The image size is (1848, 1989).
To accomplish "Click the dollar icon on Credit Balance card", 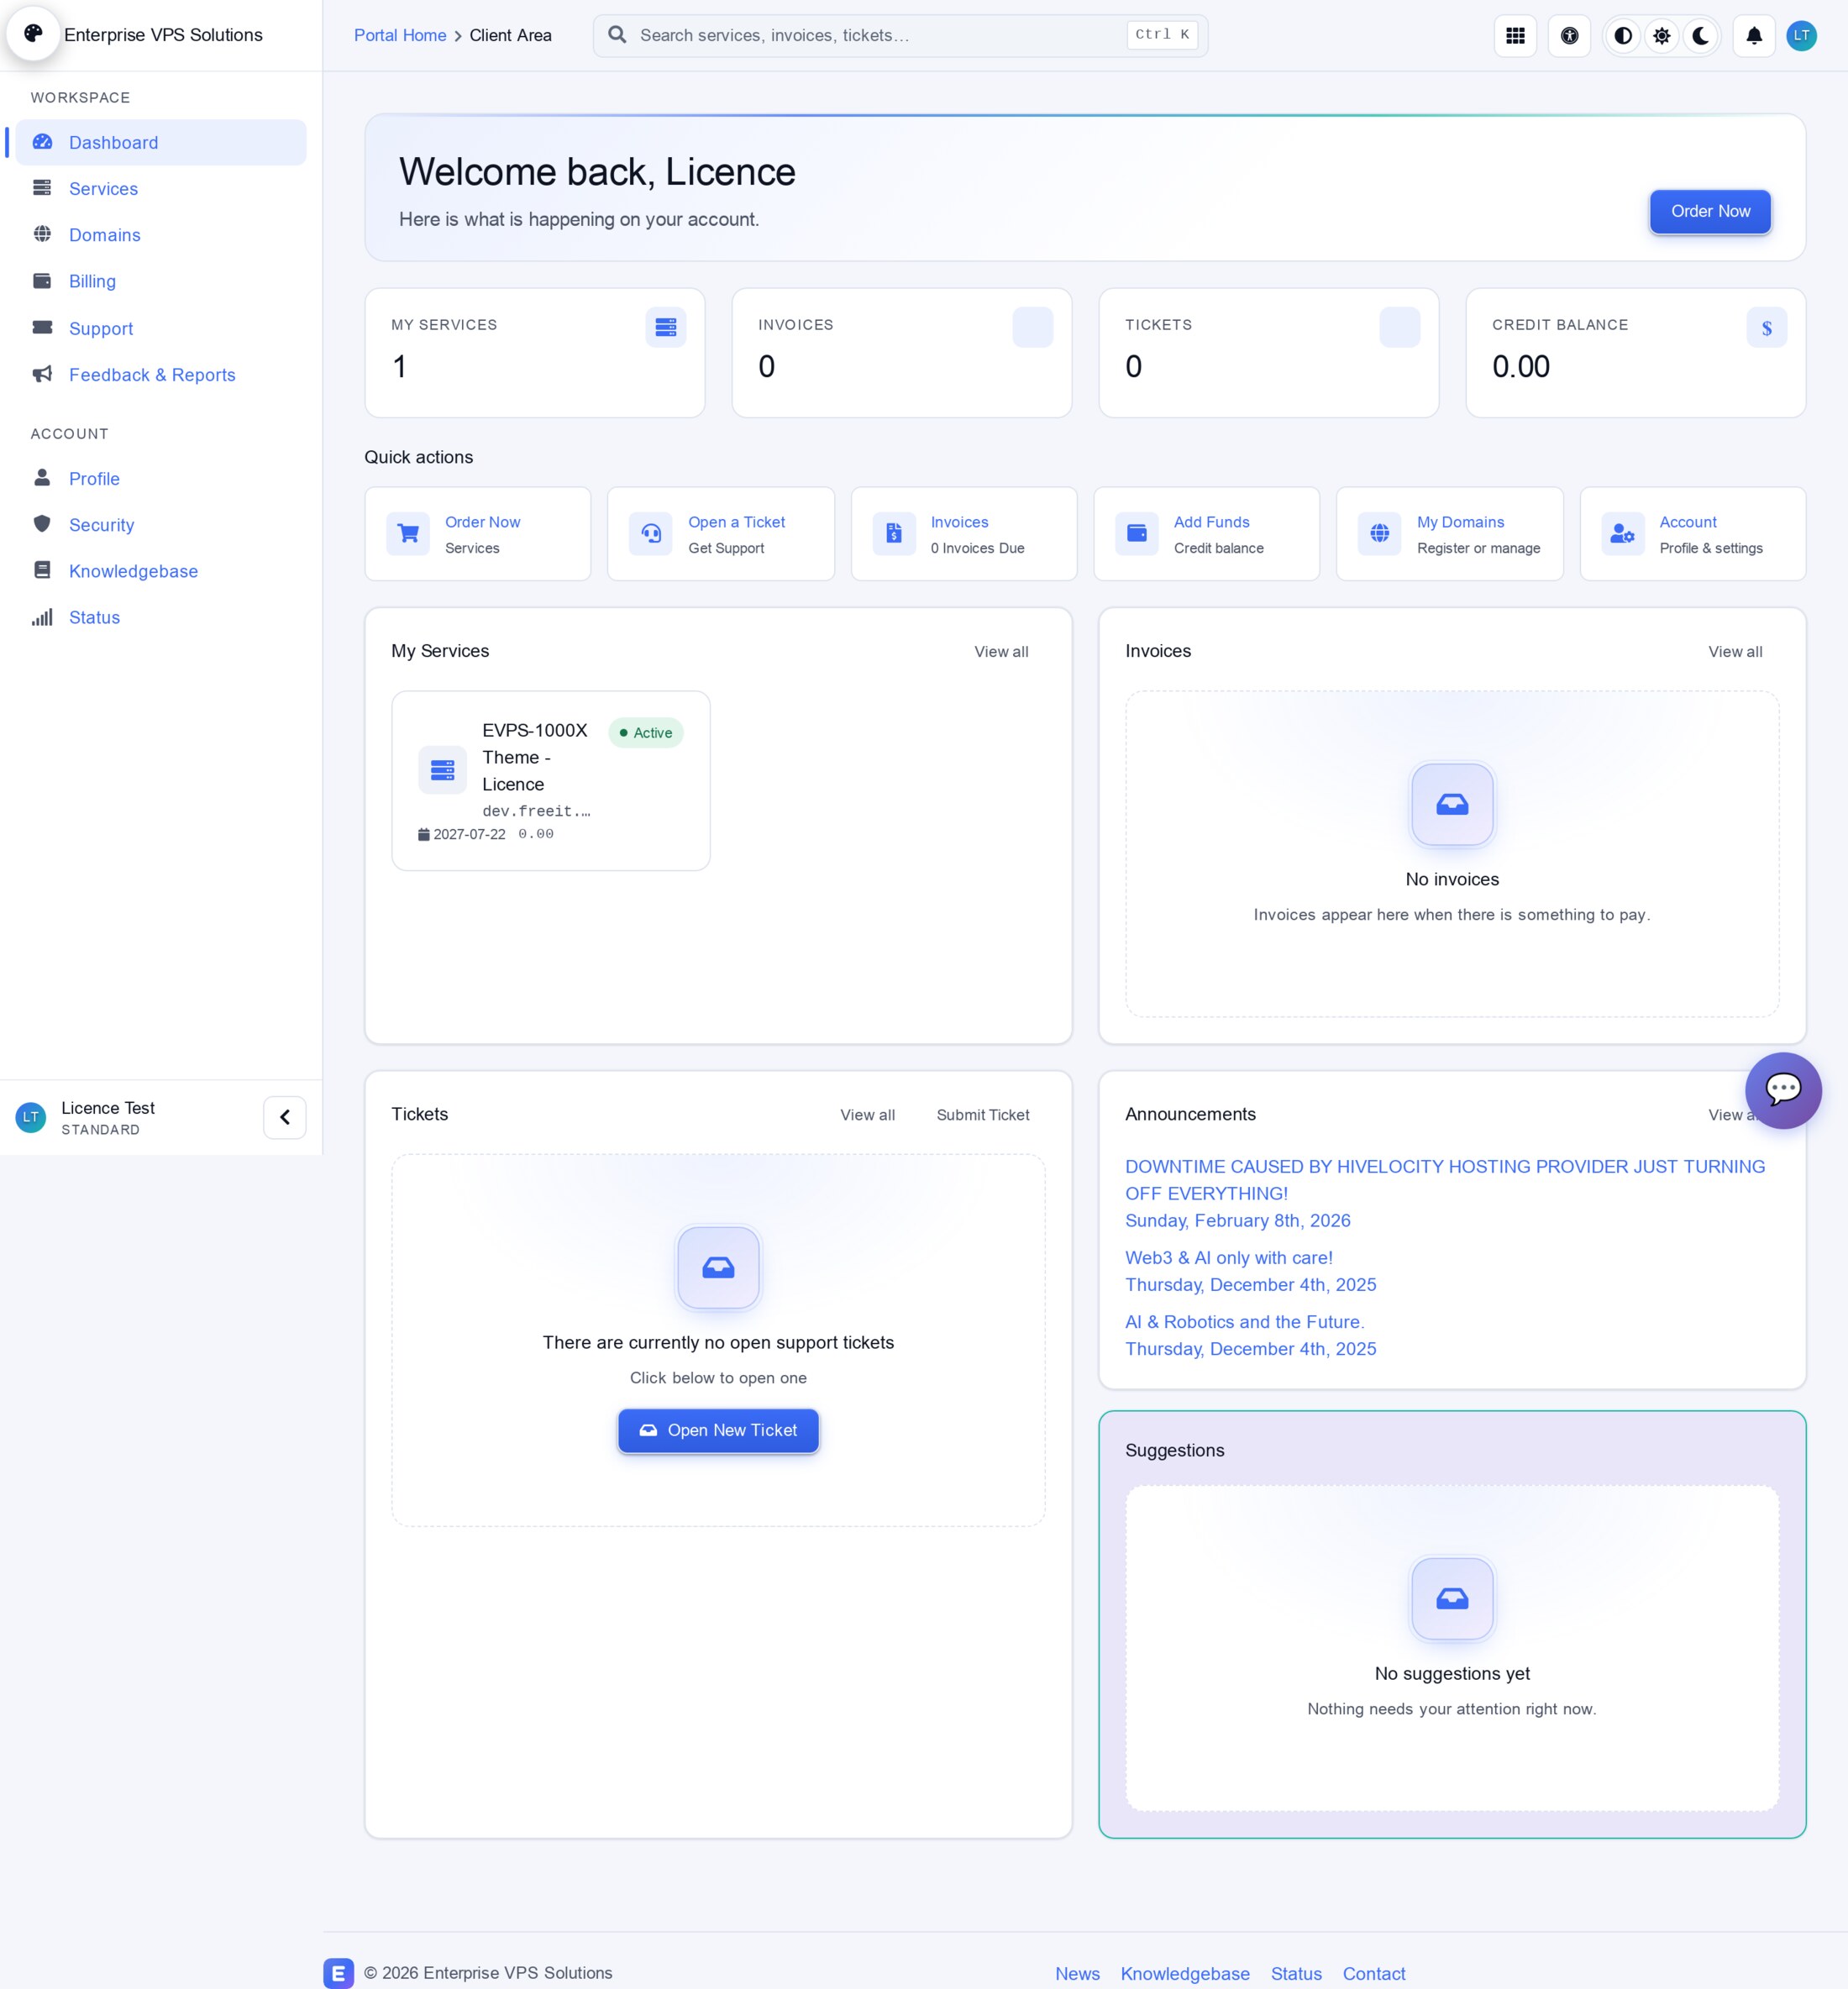I will pyautogui.click(x=1767, y=327).
